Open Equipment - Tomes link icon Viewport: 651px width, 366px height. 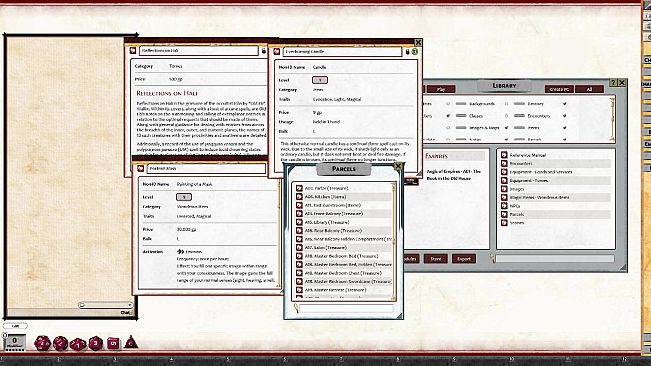click(x=504, y=181)
